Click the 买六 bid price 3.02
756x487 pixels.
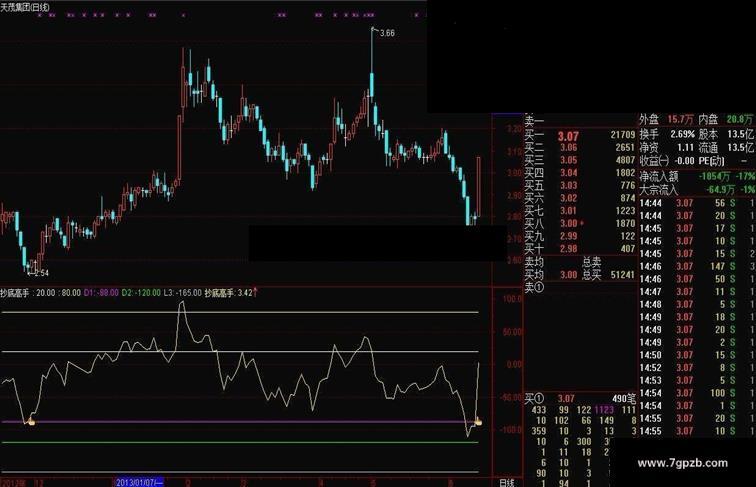point(569,198)
